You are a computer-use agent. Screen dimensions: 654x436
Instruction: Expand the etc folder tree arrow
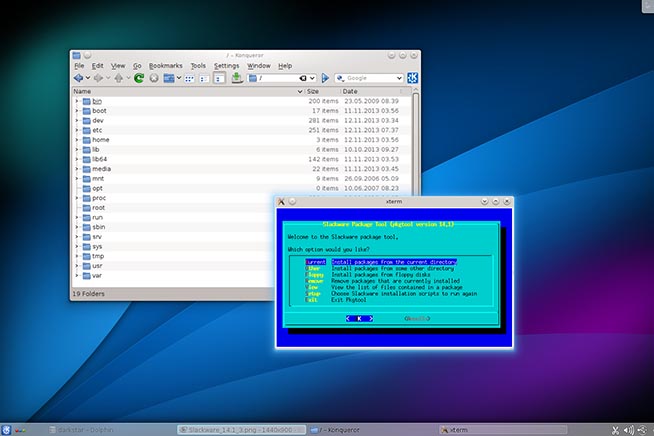pos(77,130)
